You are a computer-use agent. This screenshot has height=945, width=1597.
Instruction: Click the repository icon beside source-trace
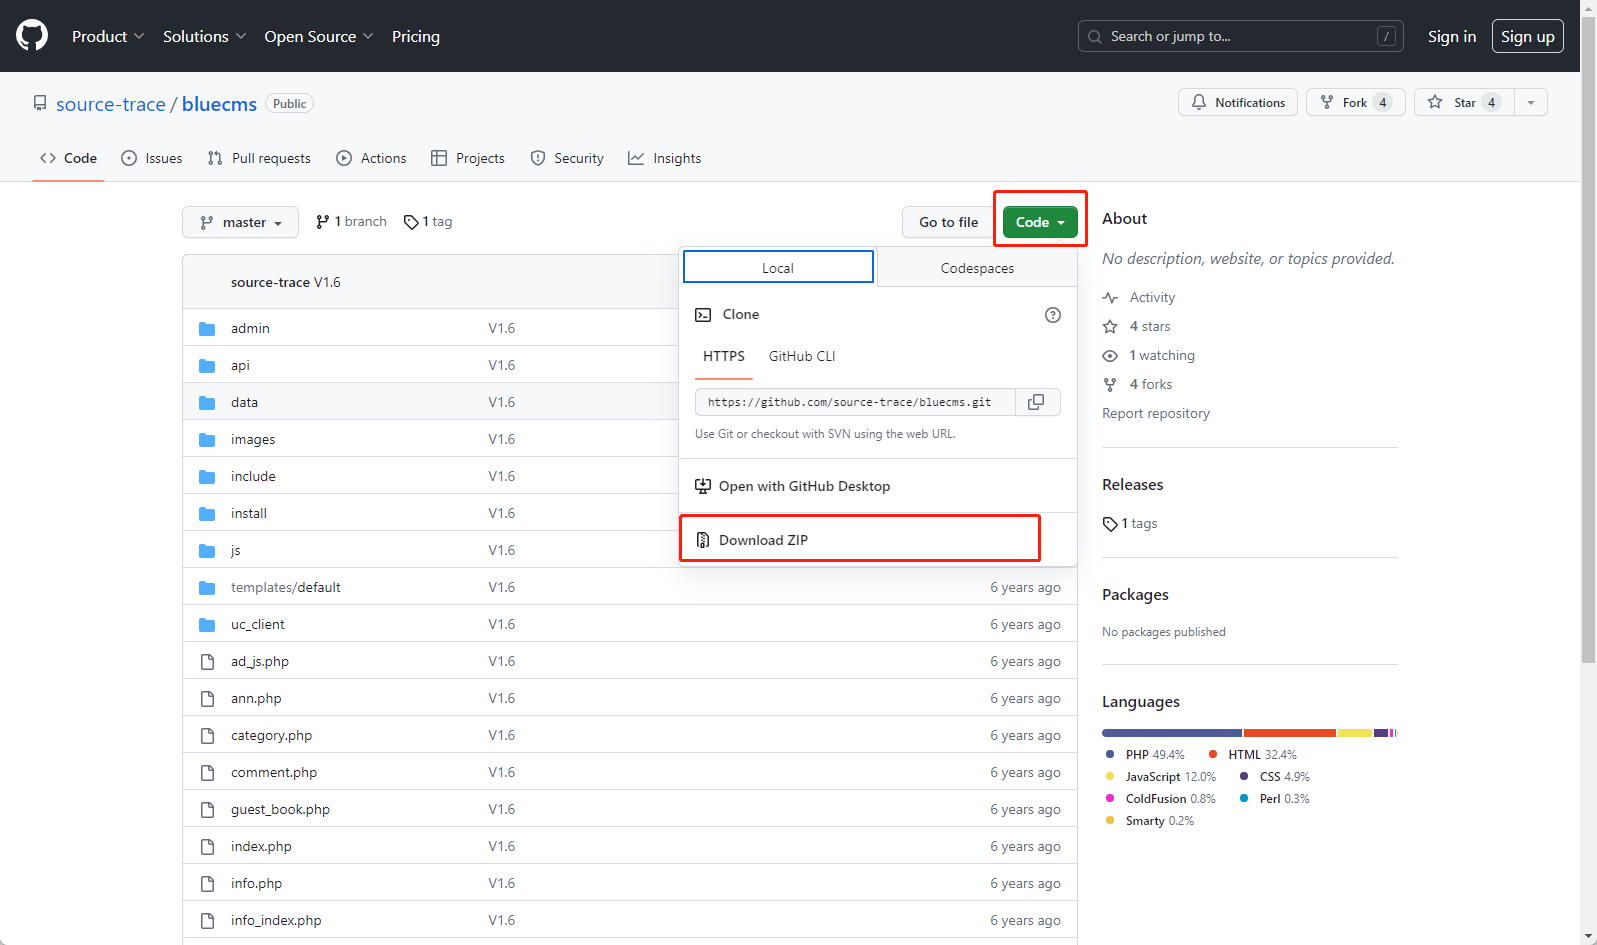pos(40,103)
